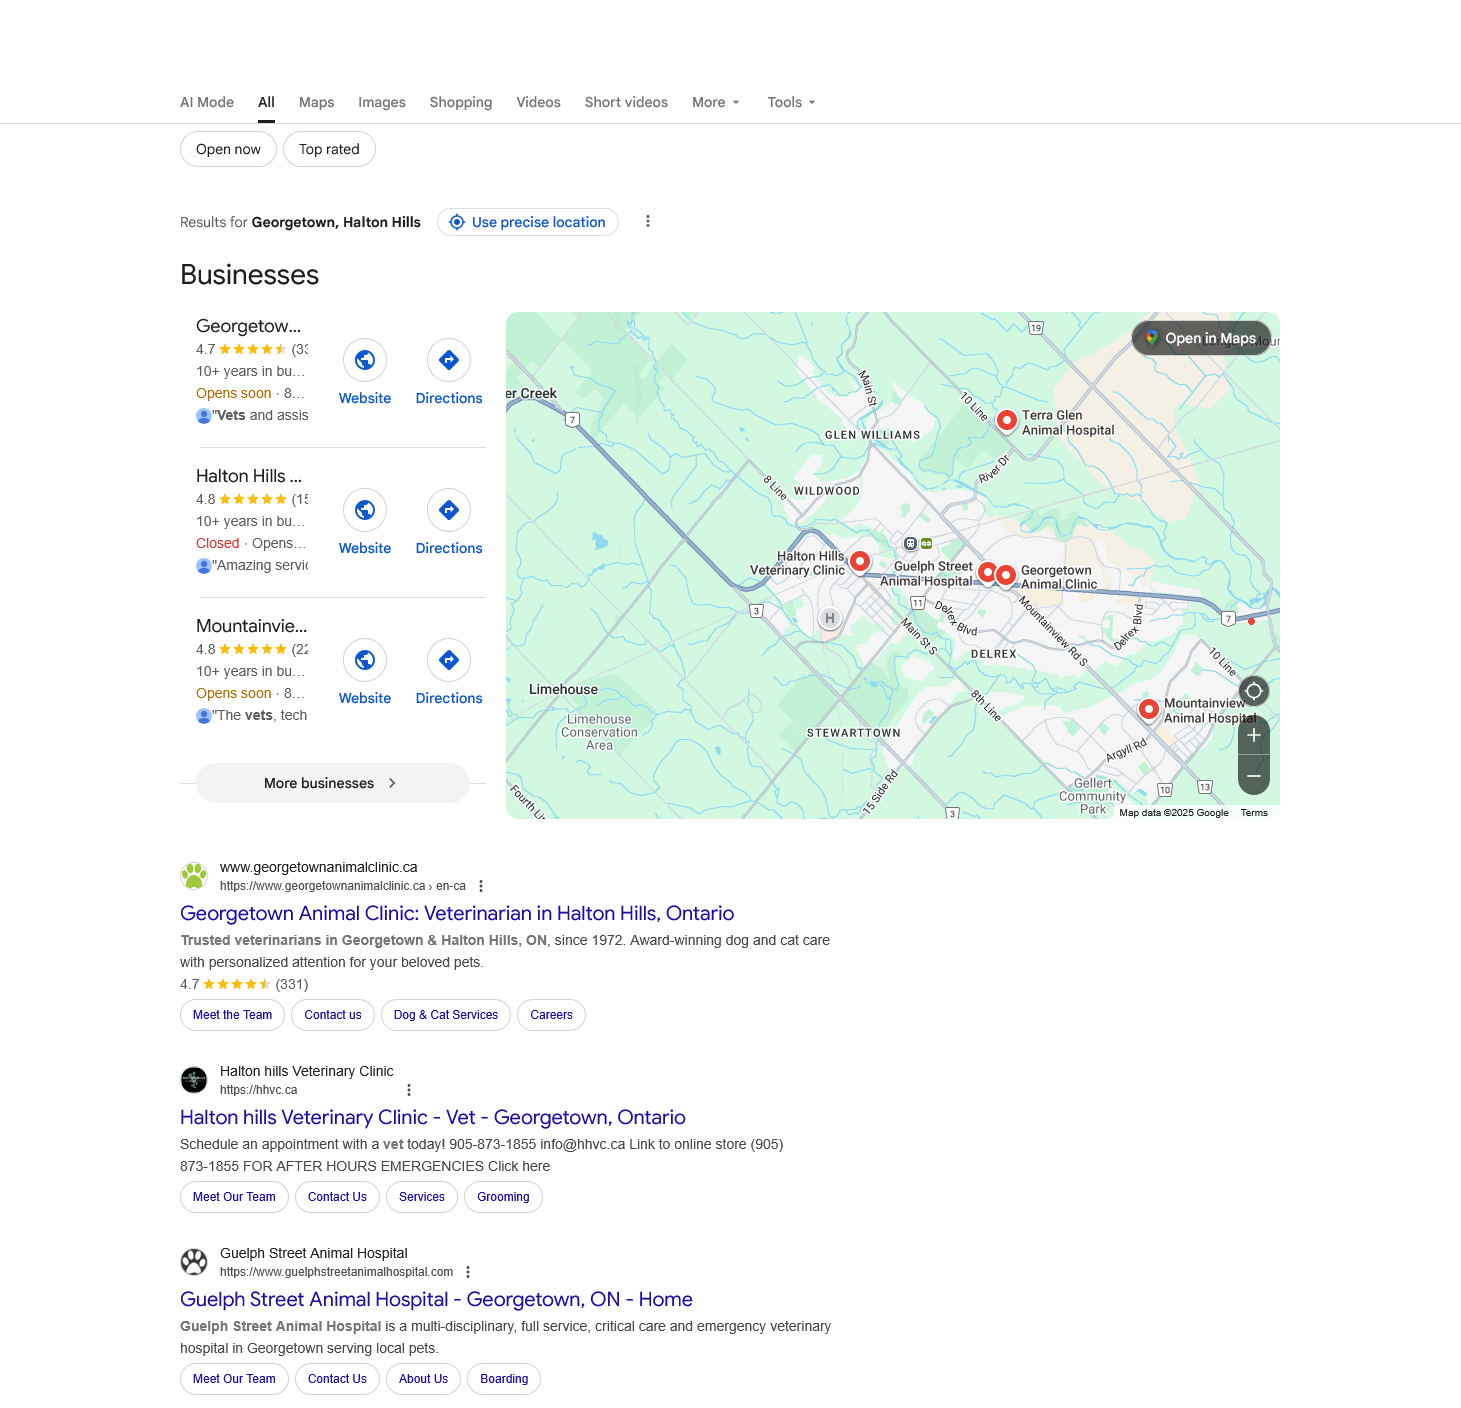This screenshot has width=1461, height=1408.
Task: Zoom in on the map
Action: click(x=1253, y=736)
